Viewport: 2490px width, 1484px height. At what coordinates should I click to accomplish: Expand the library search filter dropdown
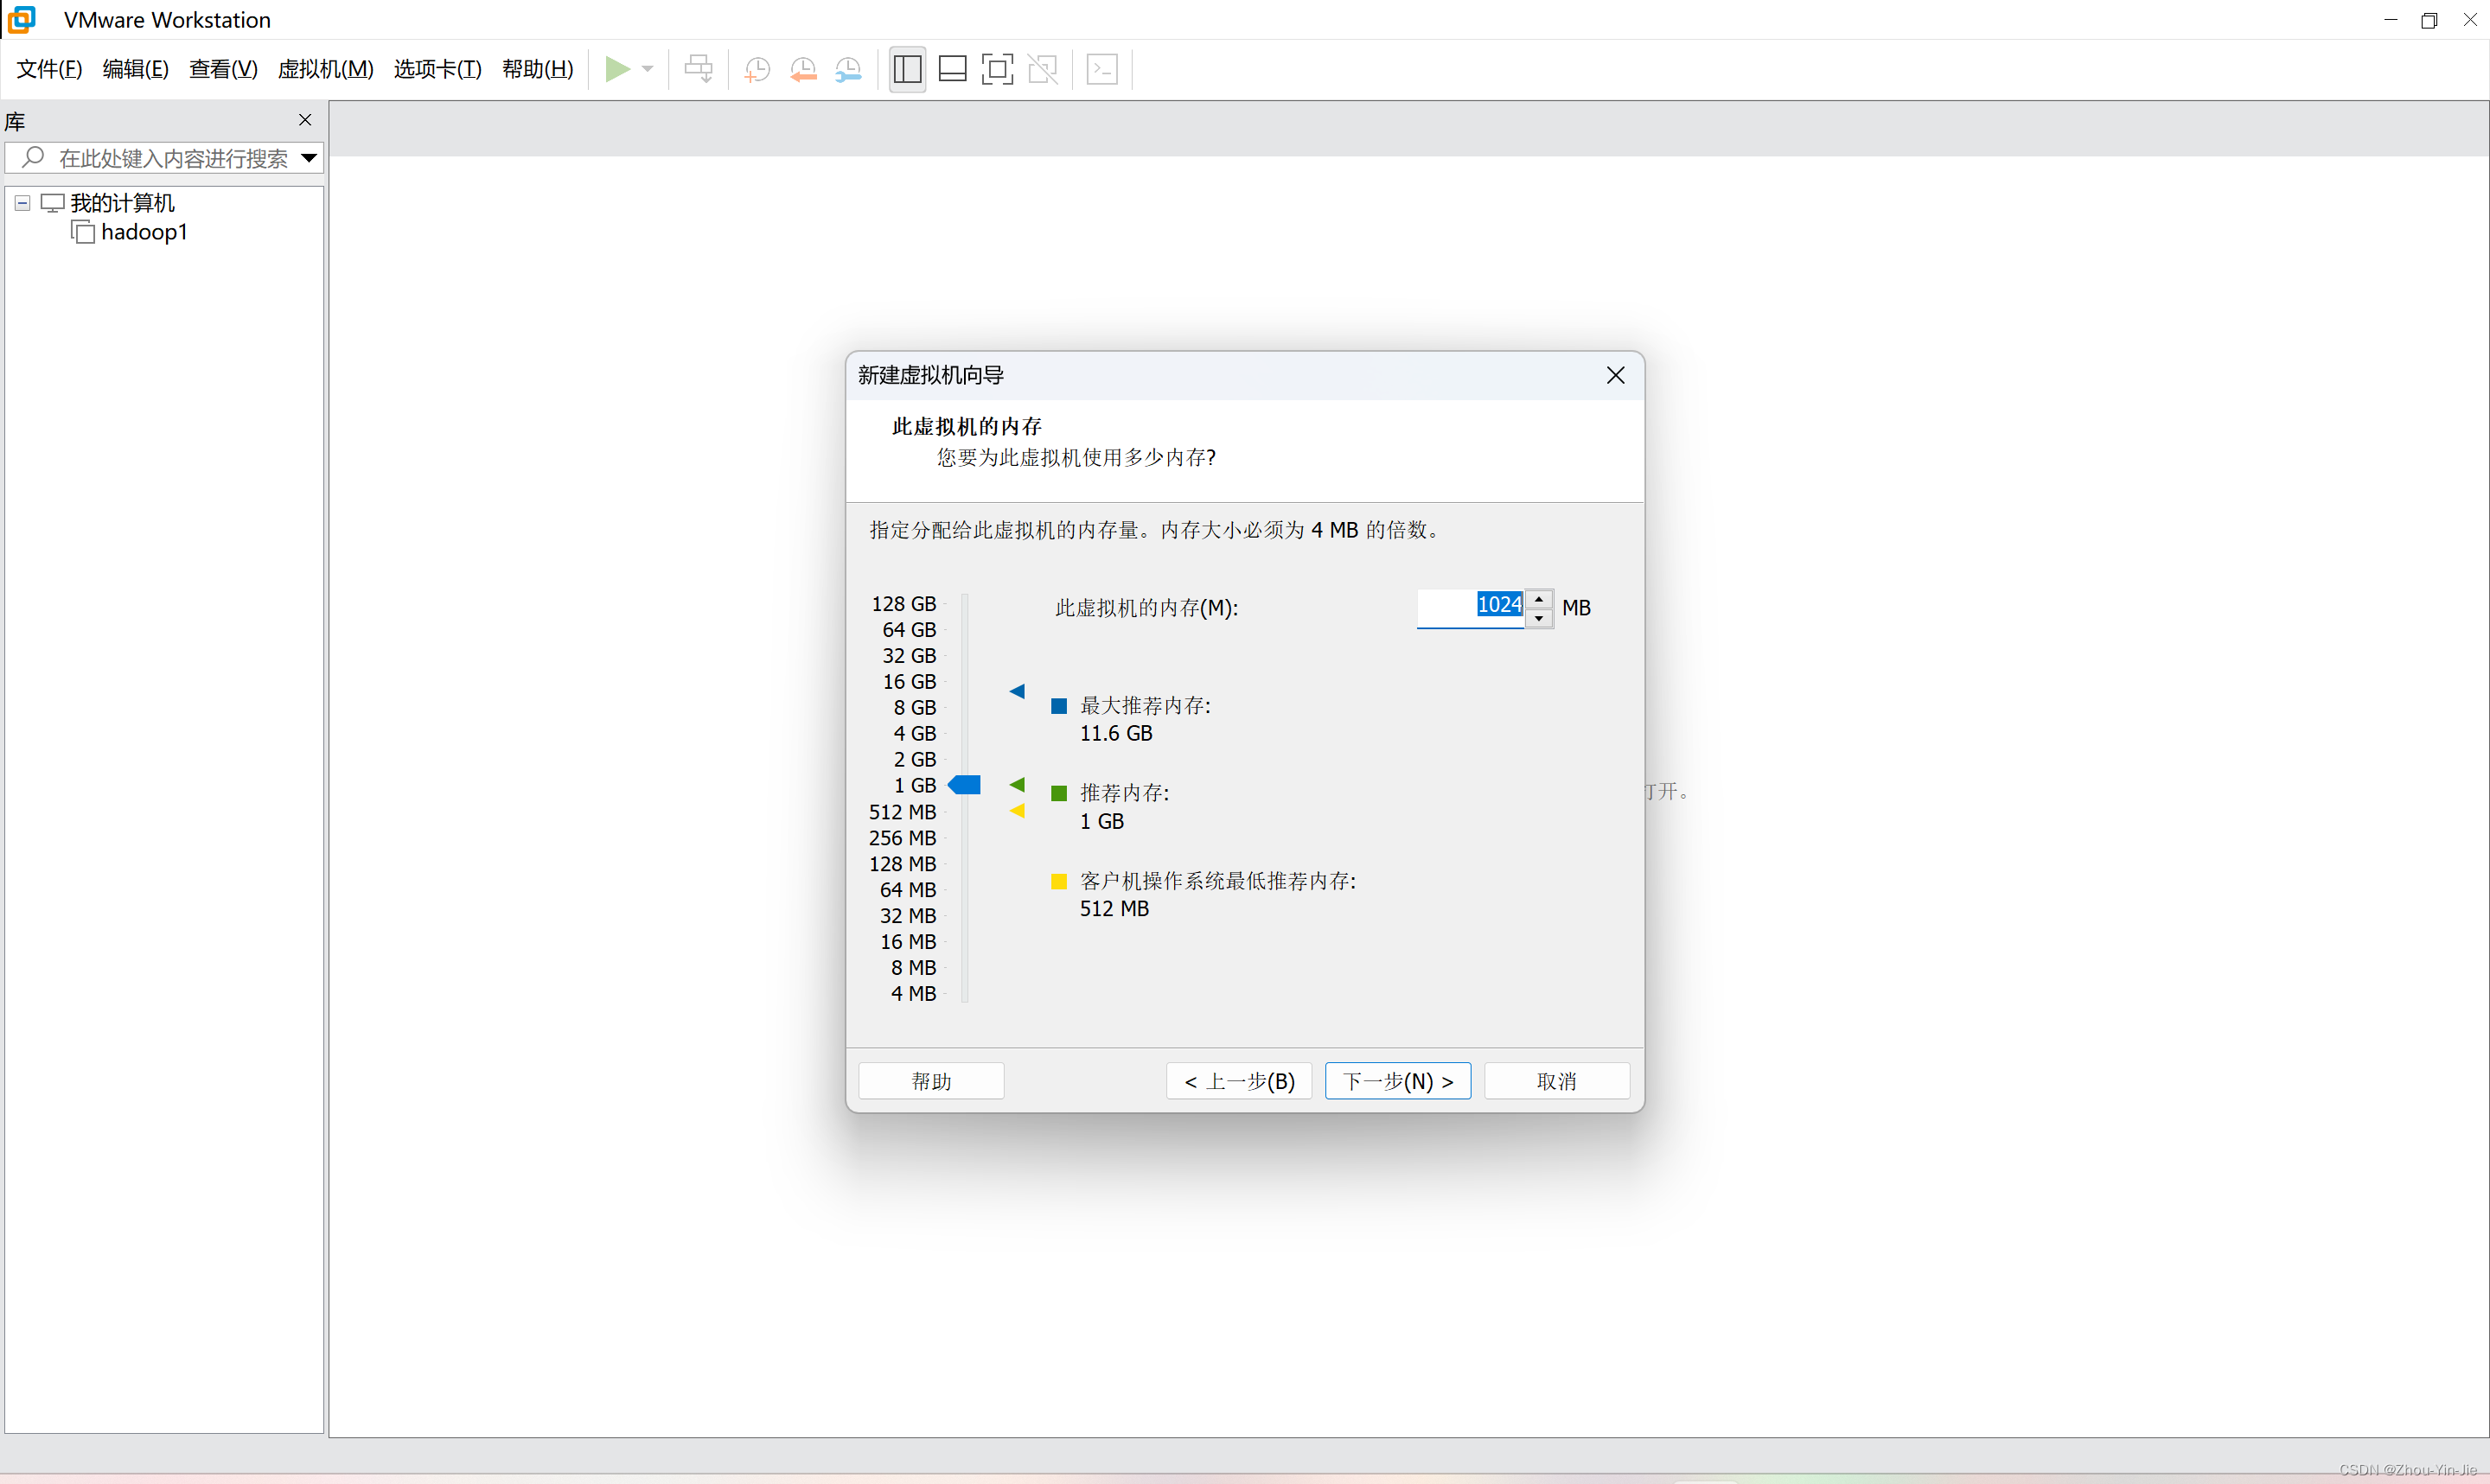(x=309, y=158)
